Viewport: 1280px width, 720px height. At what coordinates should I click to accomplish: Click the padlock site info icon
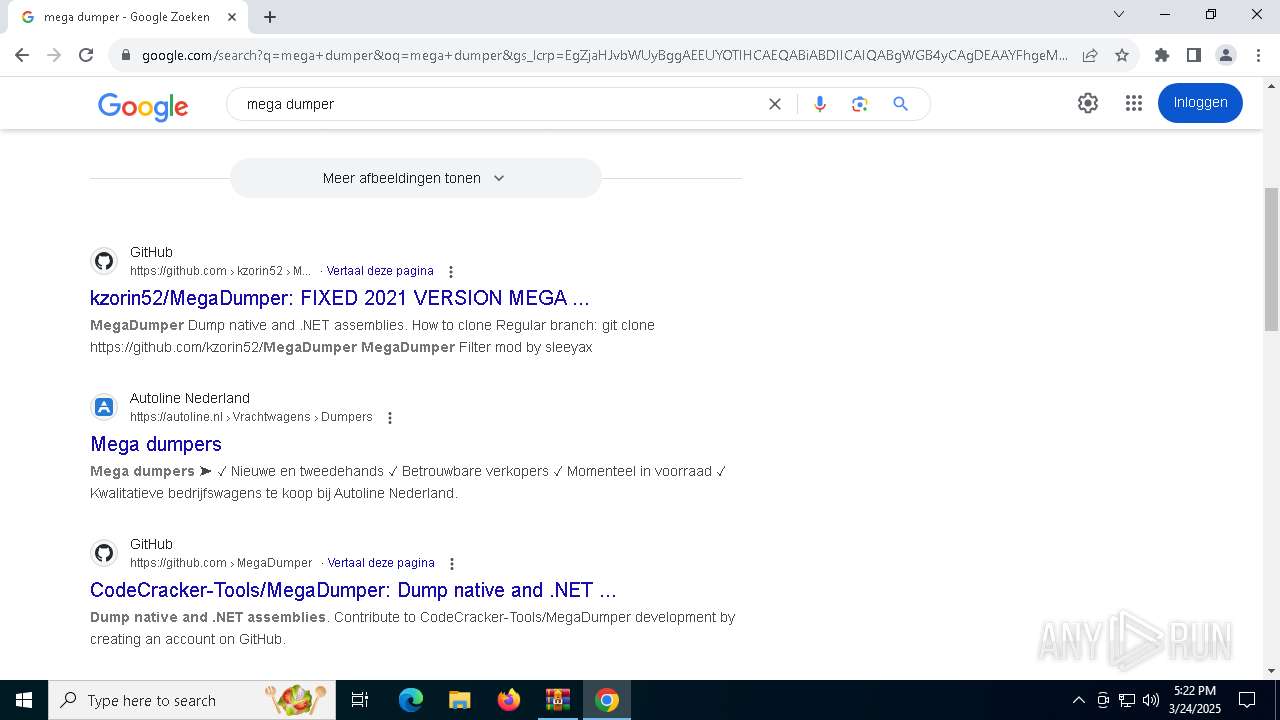click(126, 56)
